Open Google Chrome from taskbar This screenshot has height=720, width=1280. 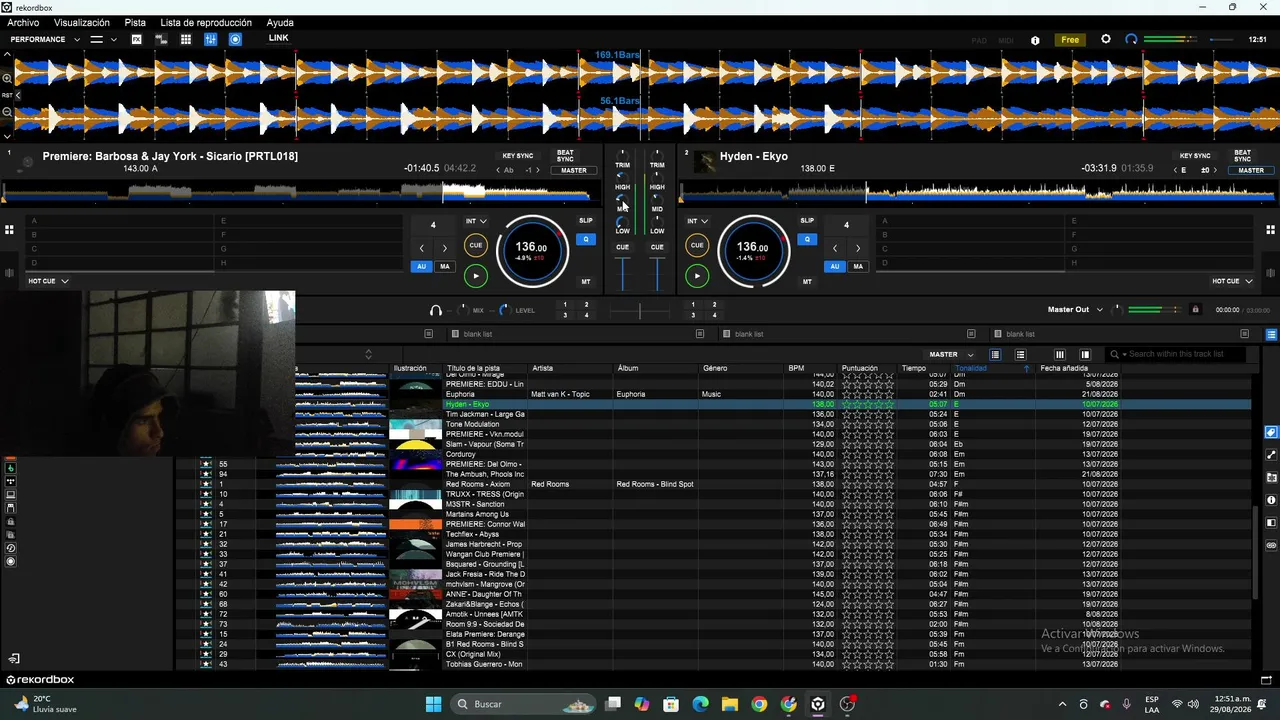tap(759, 704)
